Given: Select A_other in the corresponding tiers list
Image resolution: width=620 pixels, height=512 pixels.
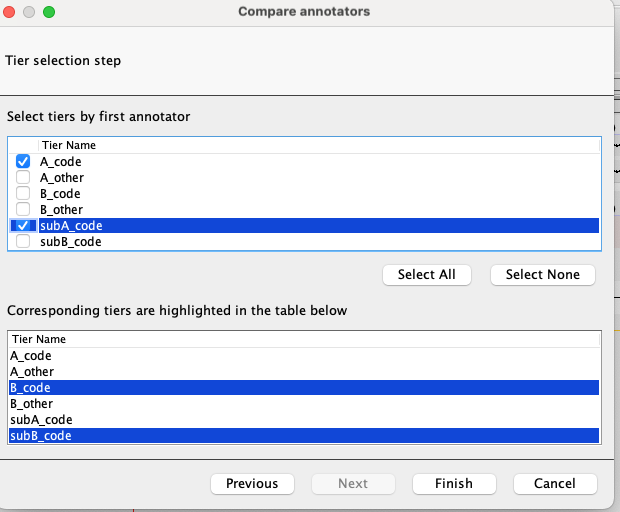Looking at the screenshot, I should click(x=32, y=371).
